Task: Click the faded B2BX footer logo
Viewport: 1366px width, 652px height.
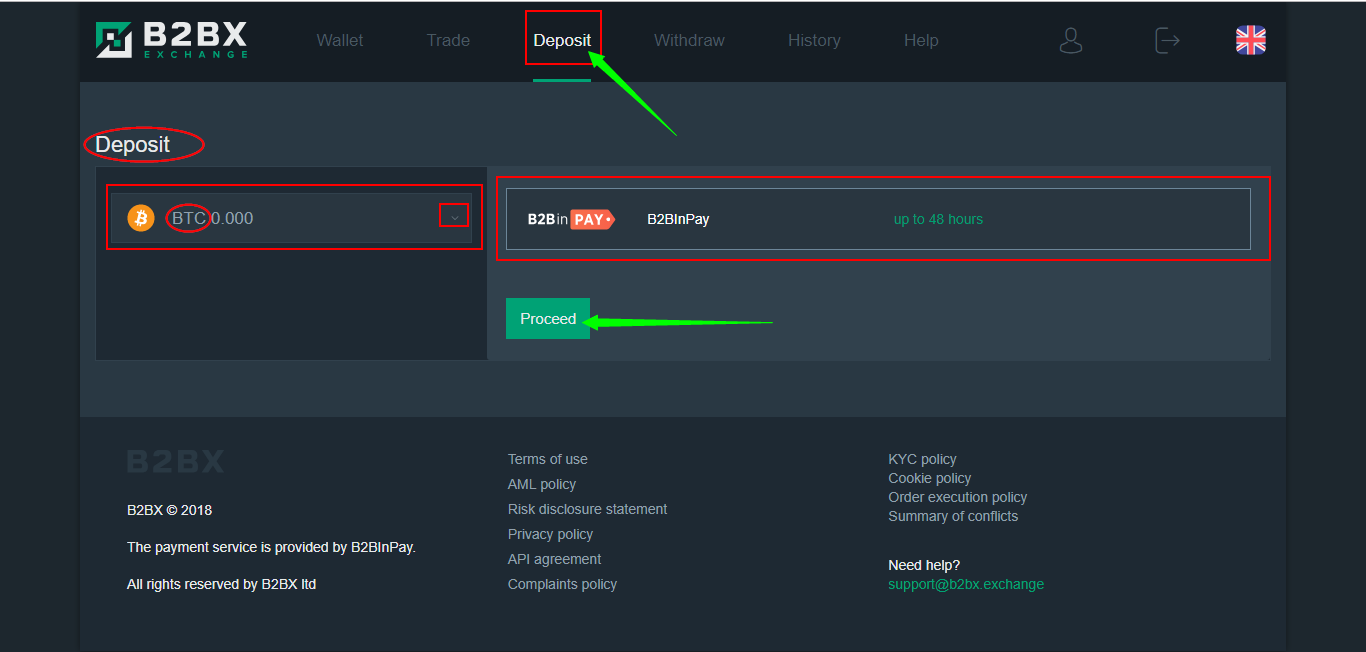Action: (x=175, y=461)
